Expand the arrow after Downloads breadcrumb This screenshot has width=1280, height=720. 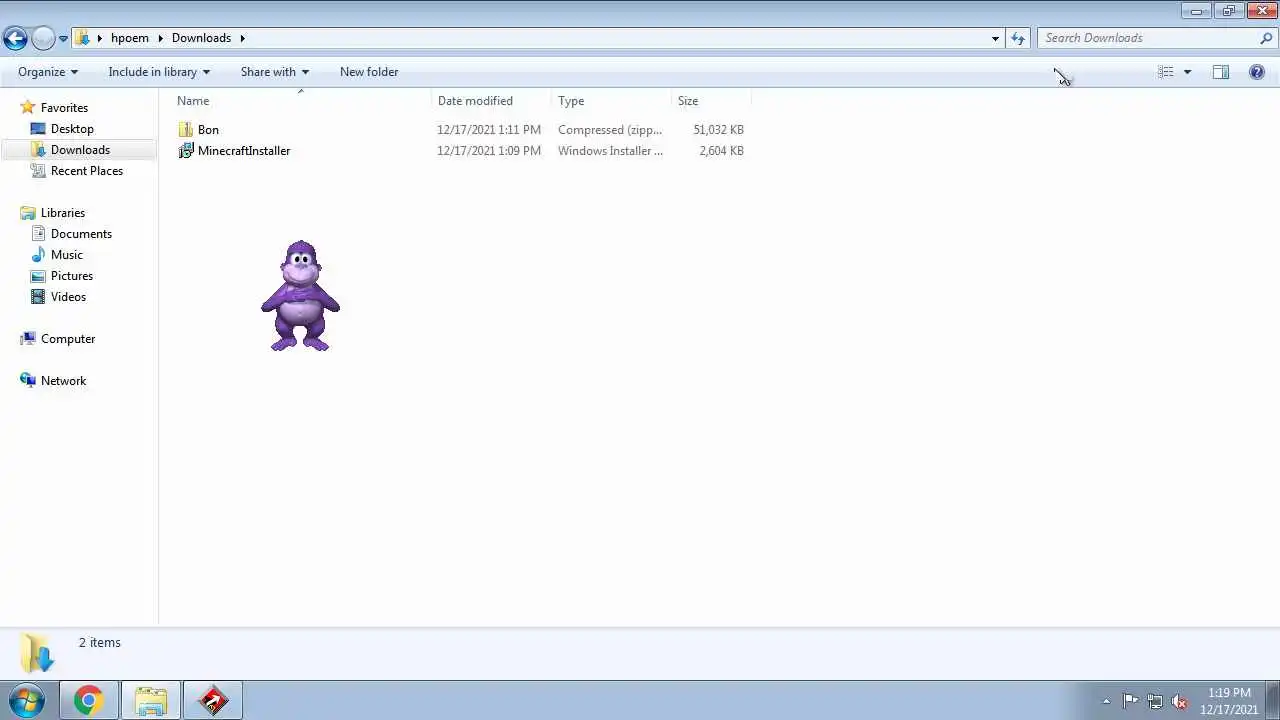click(242, 38)
